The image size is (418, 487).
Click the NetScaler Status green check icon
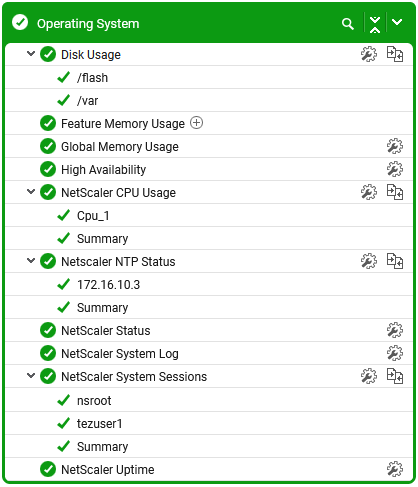tap(48, 330)
